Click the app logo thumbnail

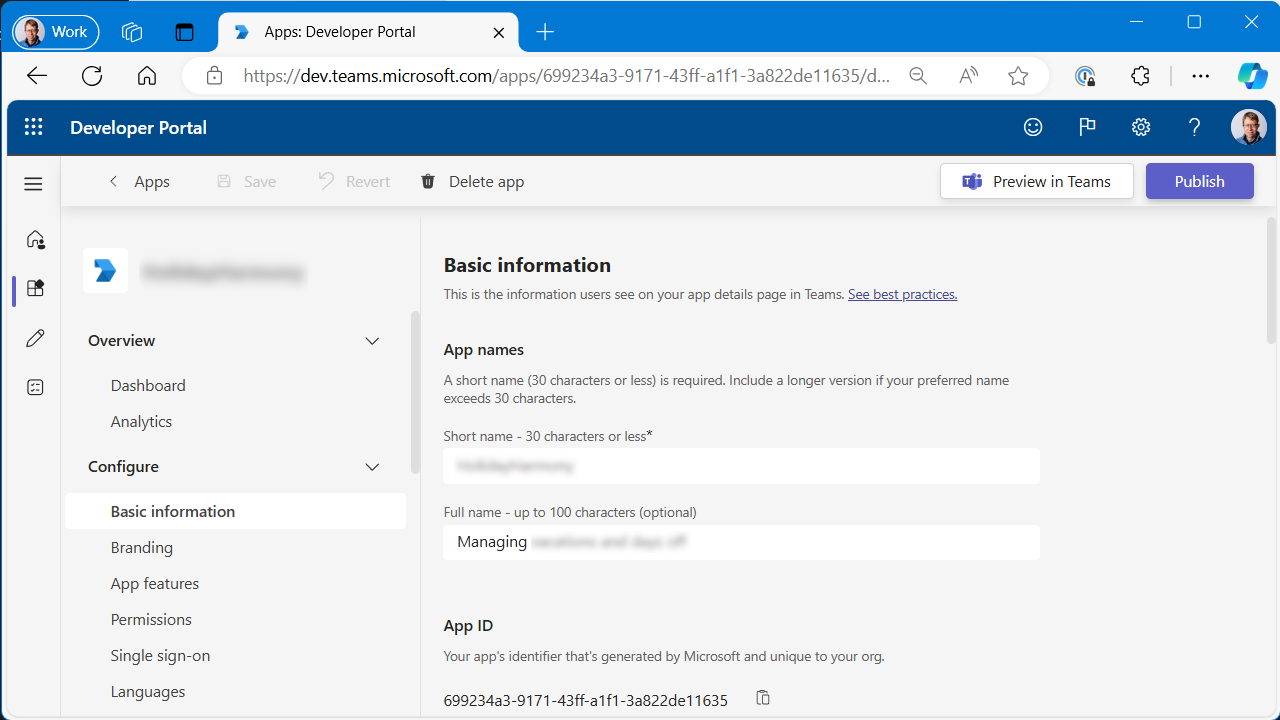point(105,270)
